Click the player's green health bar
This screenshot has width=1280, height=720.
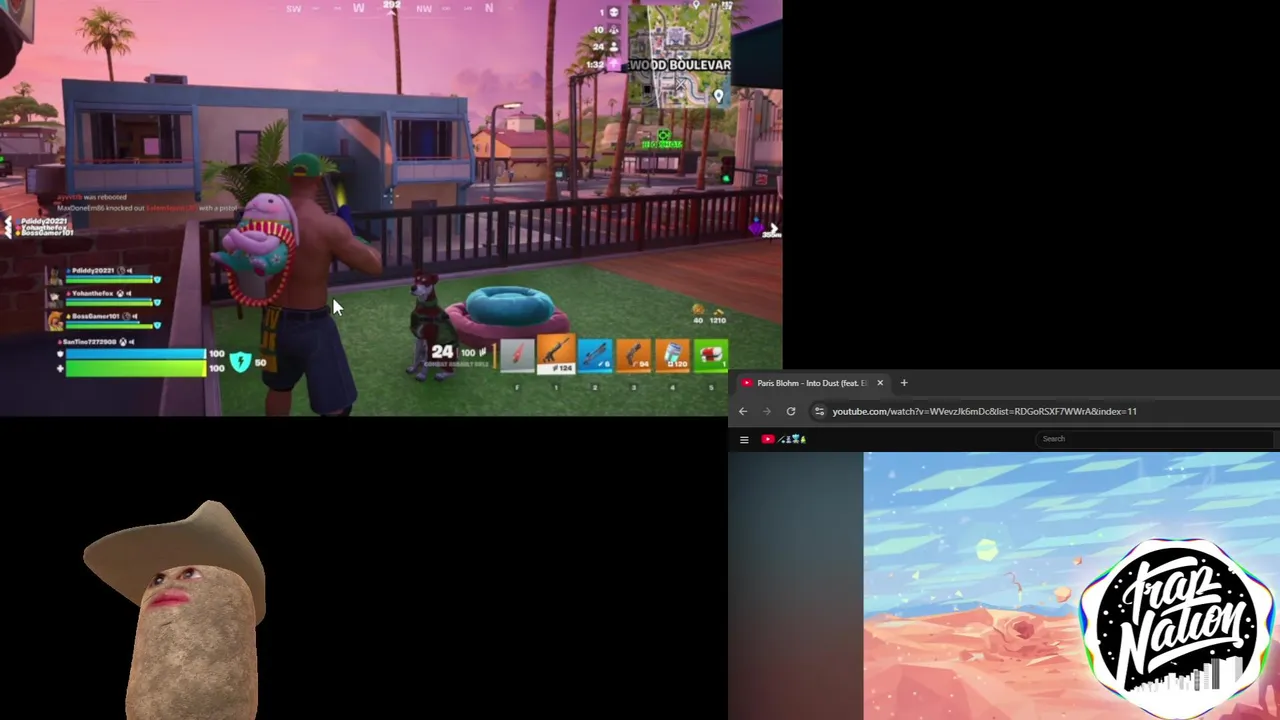tap(134, 369)
